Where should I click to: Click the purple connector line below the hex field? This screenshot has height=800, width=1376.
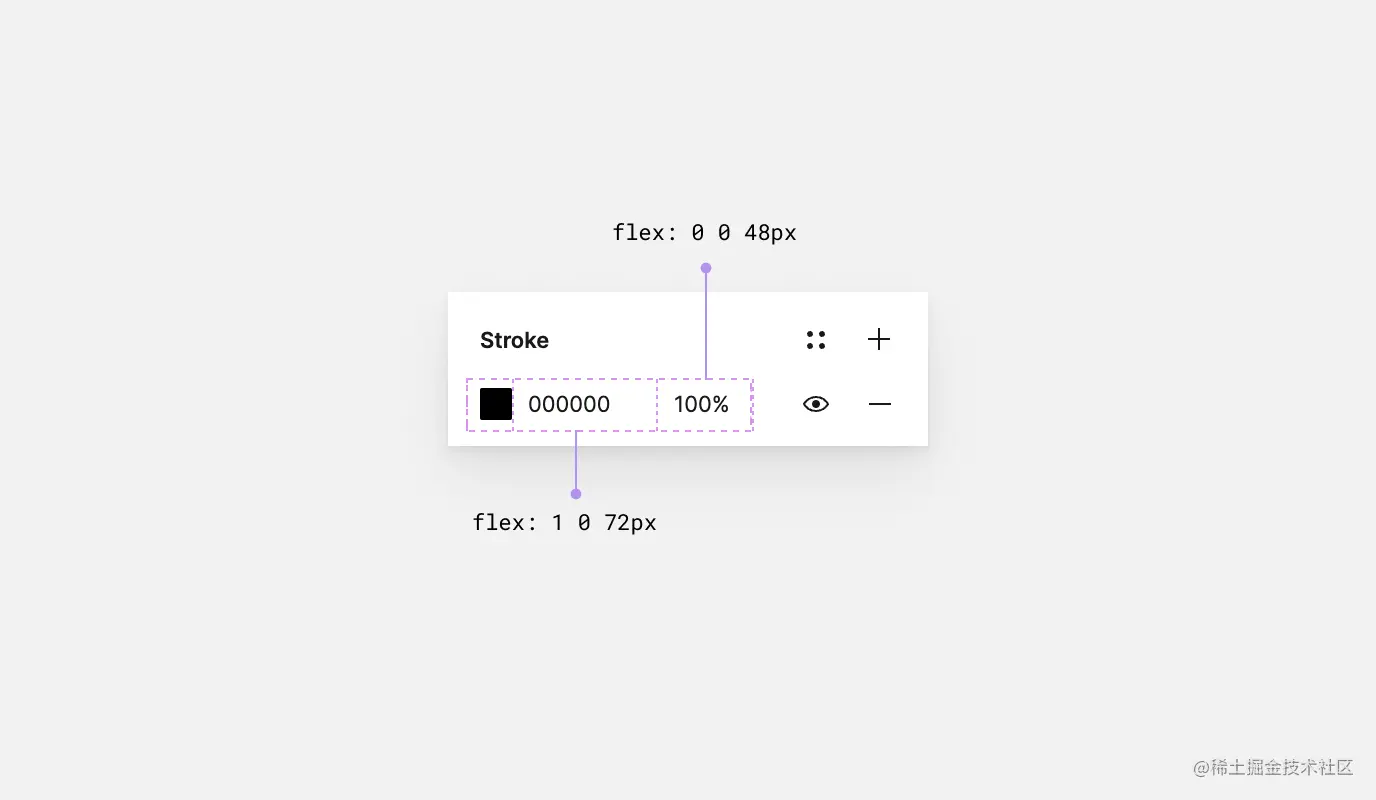pos(576,462)
